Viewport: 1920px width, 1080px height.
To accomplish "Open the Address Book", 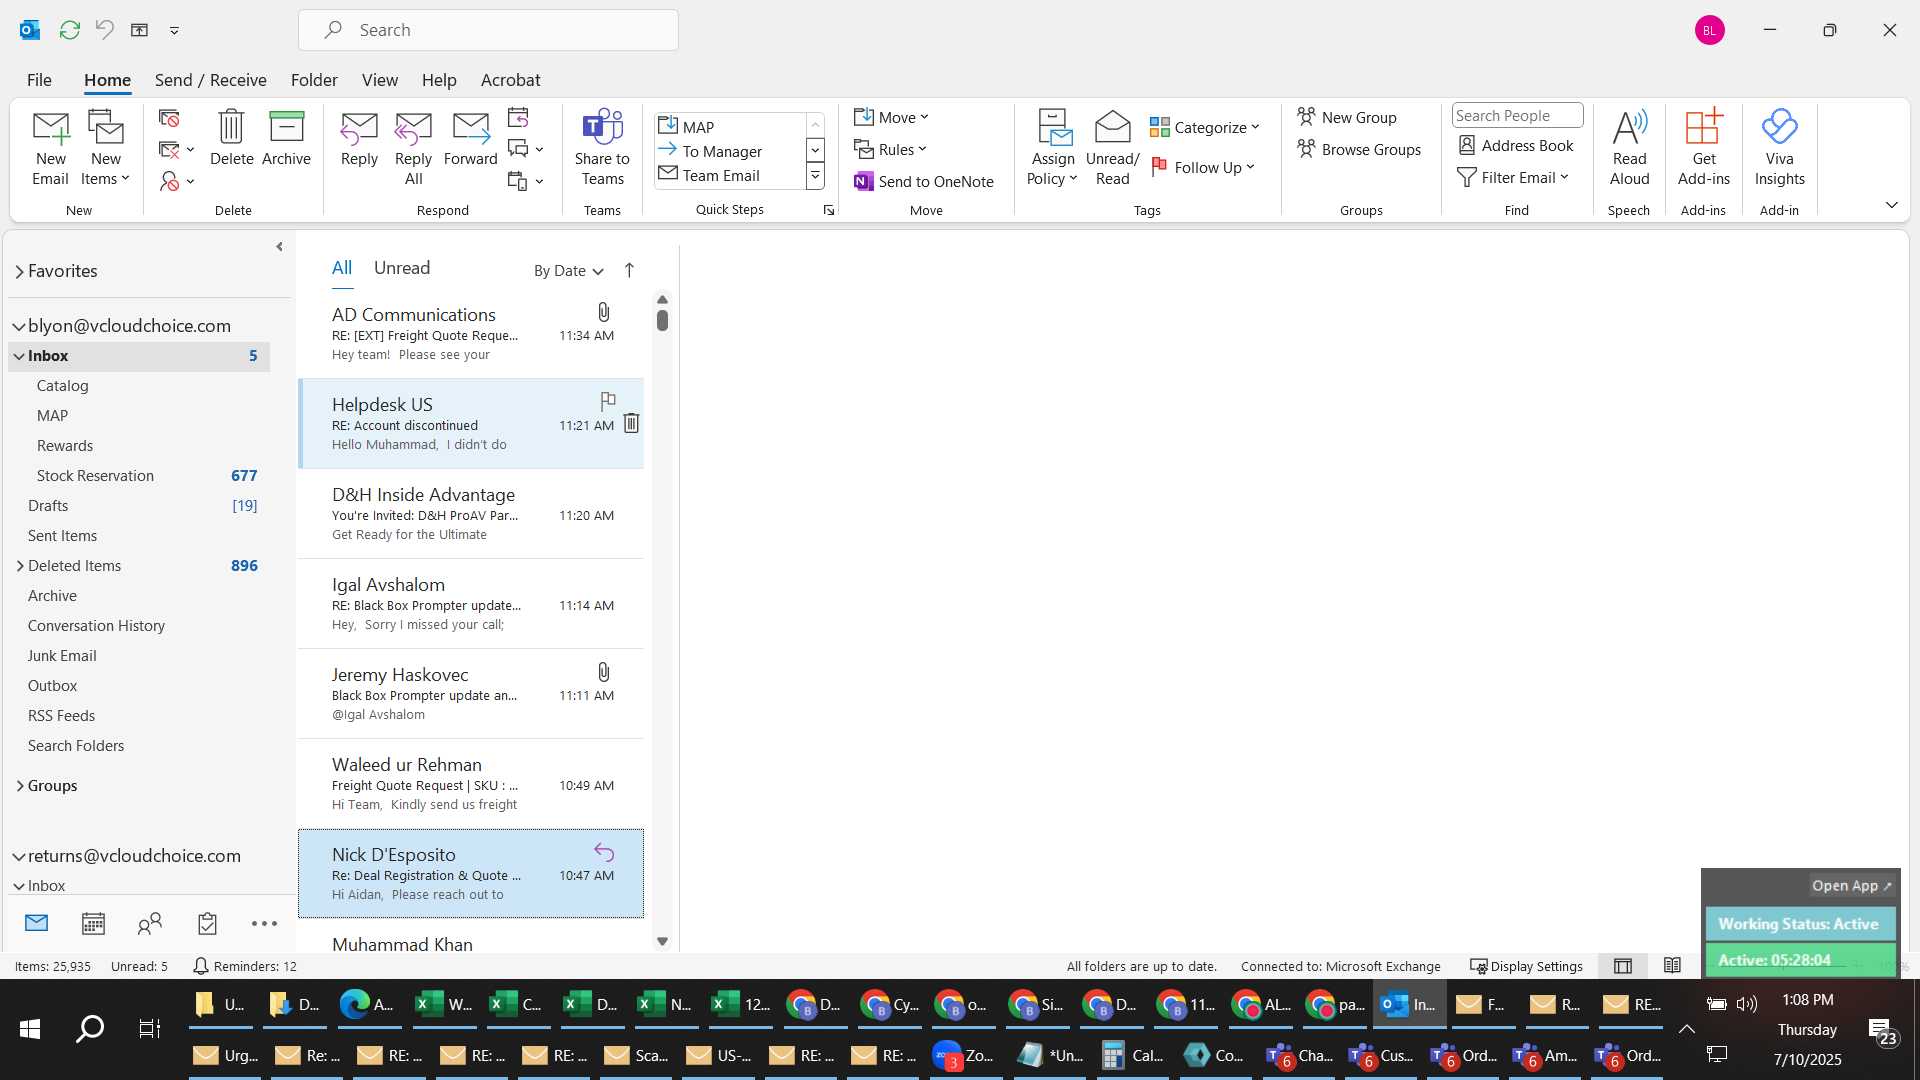I will click(x=1516, y=145).
